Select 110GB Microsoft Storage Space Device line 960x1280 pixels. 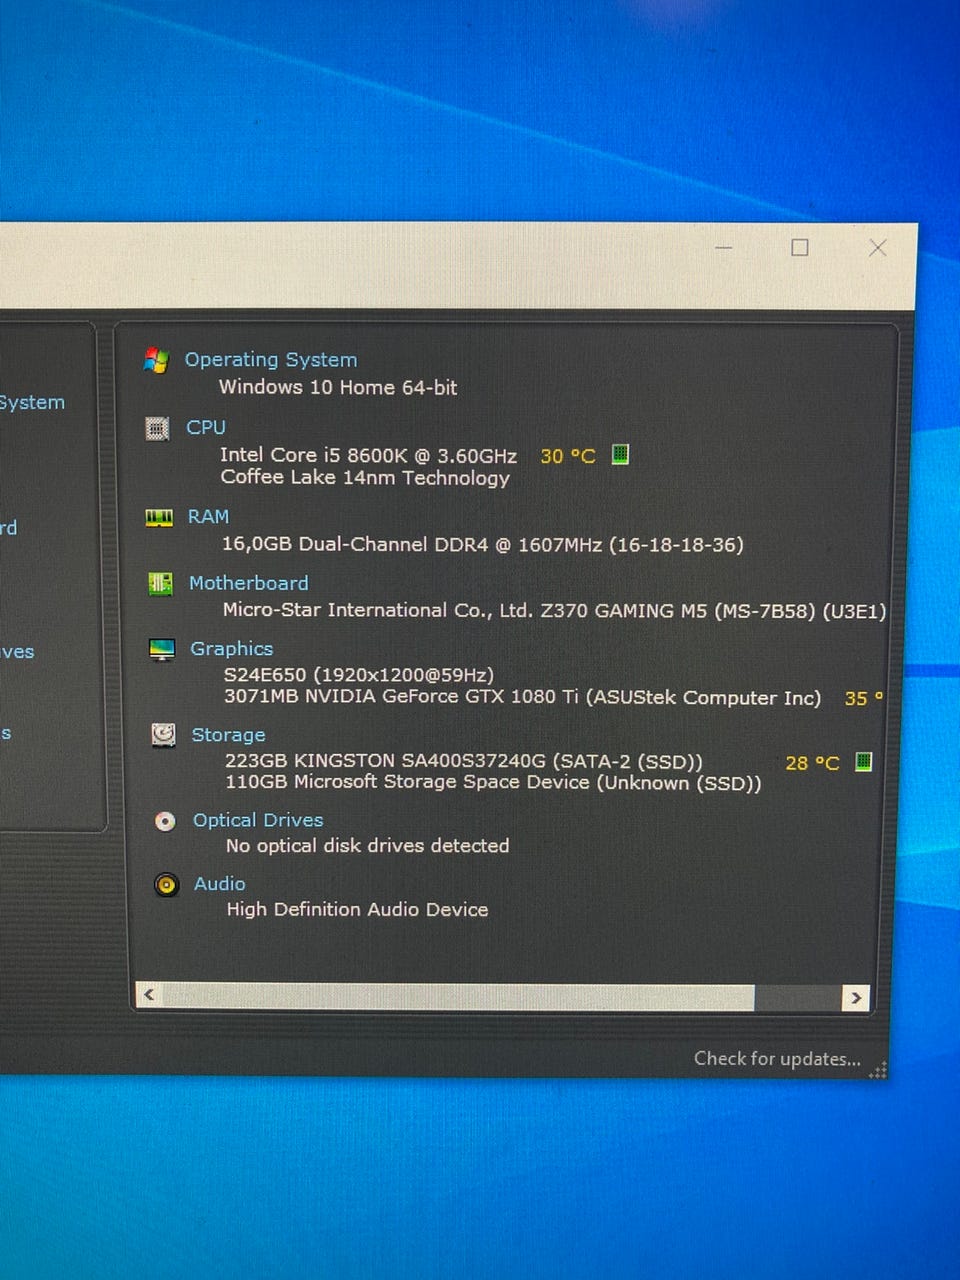click(x=493, y=783)
